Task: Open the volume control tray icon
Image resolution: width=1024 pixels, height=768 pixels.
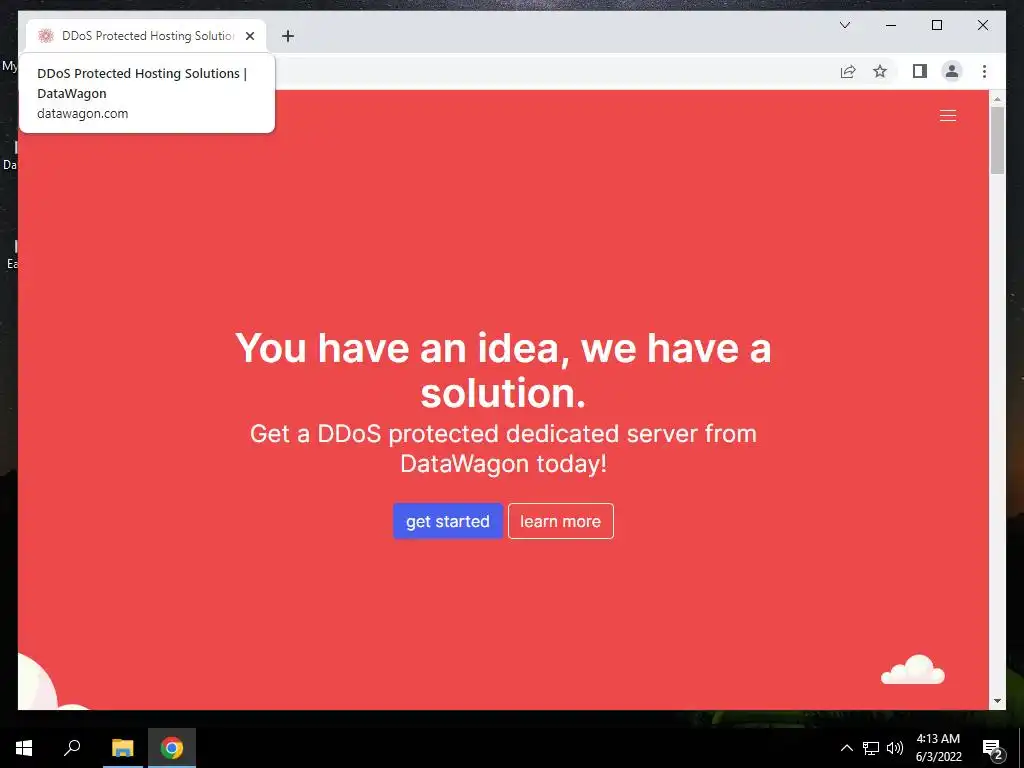Action: (895, 748)
